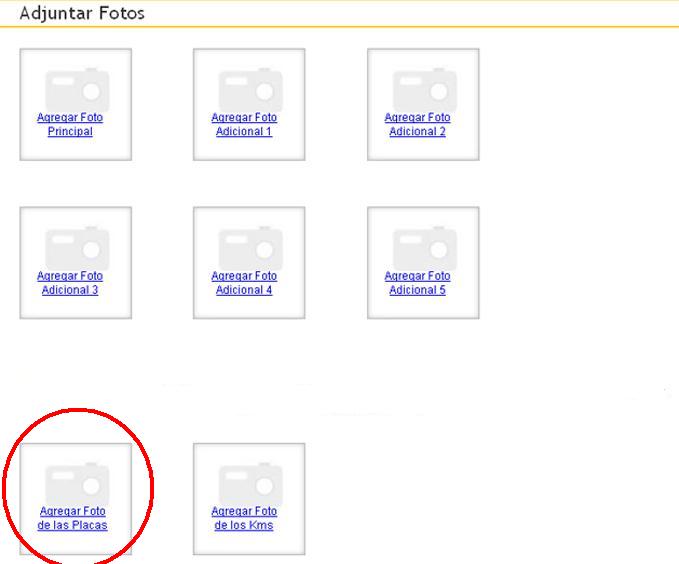This screenshot has width=679, height=564.
Task: Open the Agregar Foto Adicional 3 link
Action: [x=70, y=283]
